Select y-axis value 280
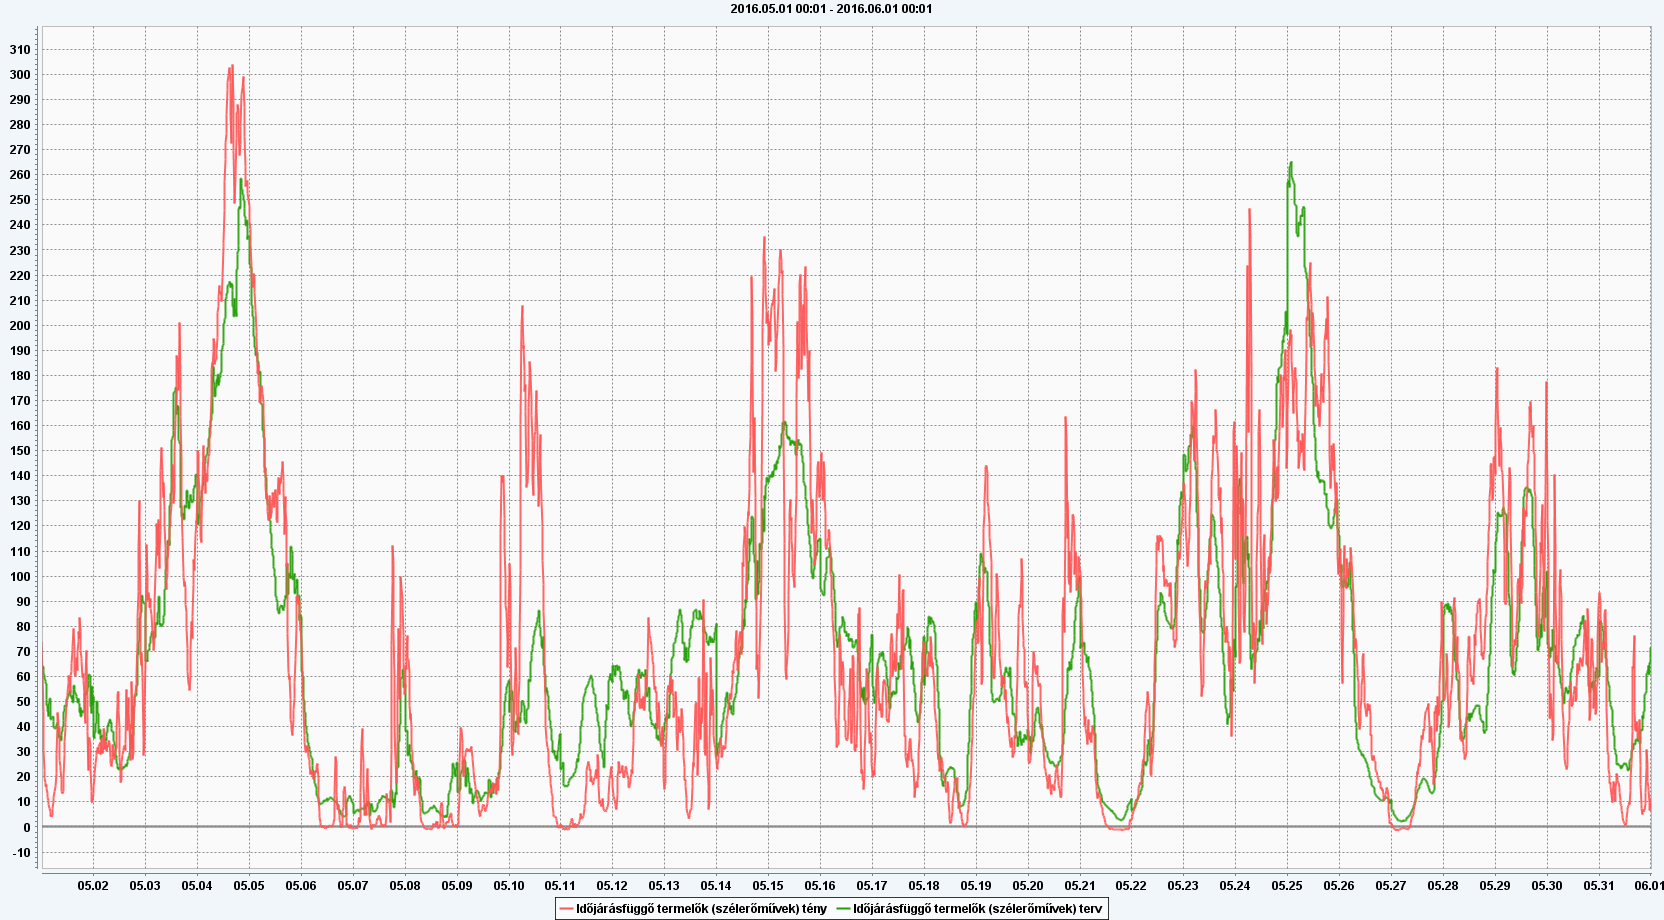The width and height of the screenshot is (1664, 920). (x=20, y=125)
